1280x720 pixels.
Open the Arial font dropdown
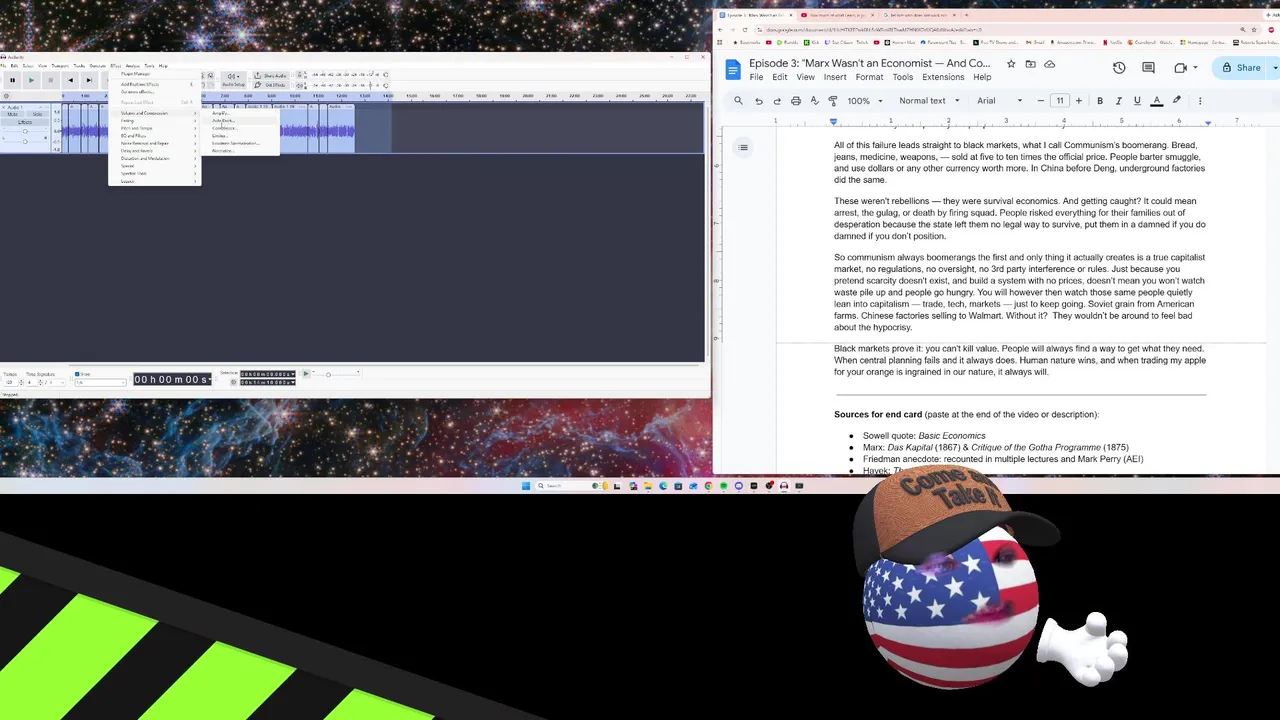coord(1000,101)
